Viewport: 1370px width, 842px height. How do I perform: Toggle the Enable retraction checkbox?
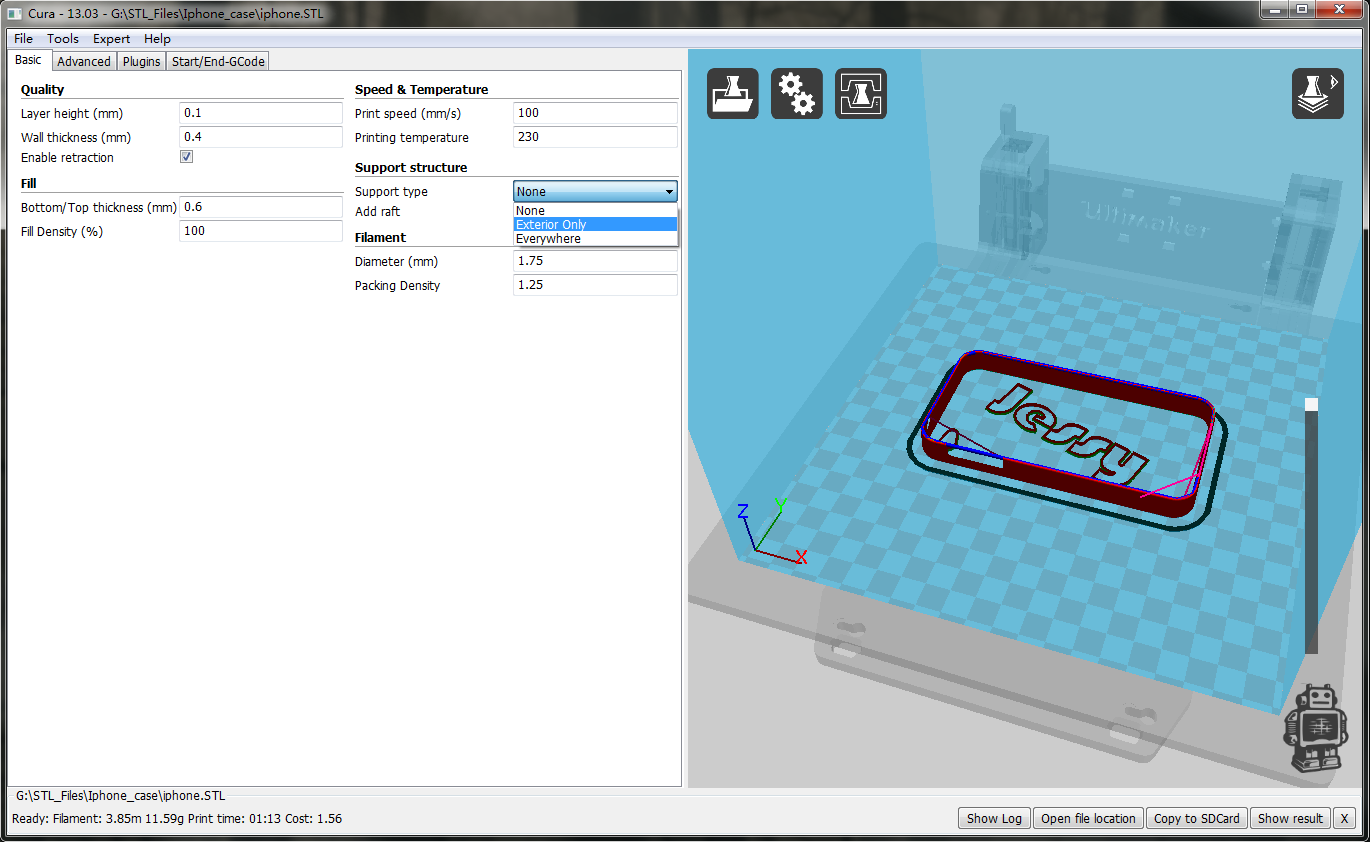186,157
